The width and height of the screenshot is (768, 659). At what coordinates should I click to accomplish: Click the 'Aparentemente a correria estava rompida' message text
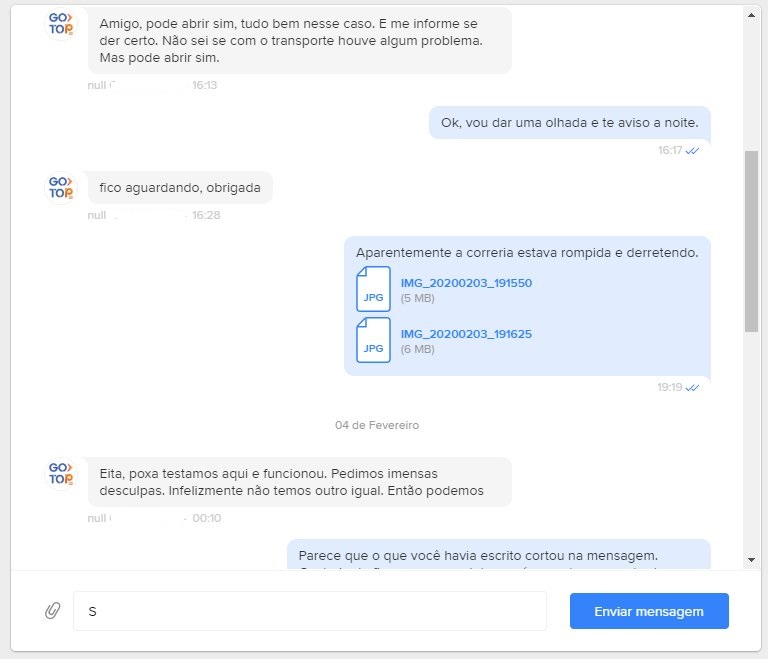[x=527, y=253]
